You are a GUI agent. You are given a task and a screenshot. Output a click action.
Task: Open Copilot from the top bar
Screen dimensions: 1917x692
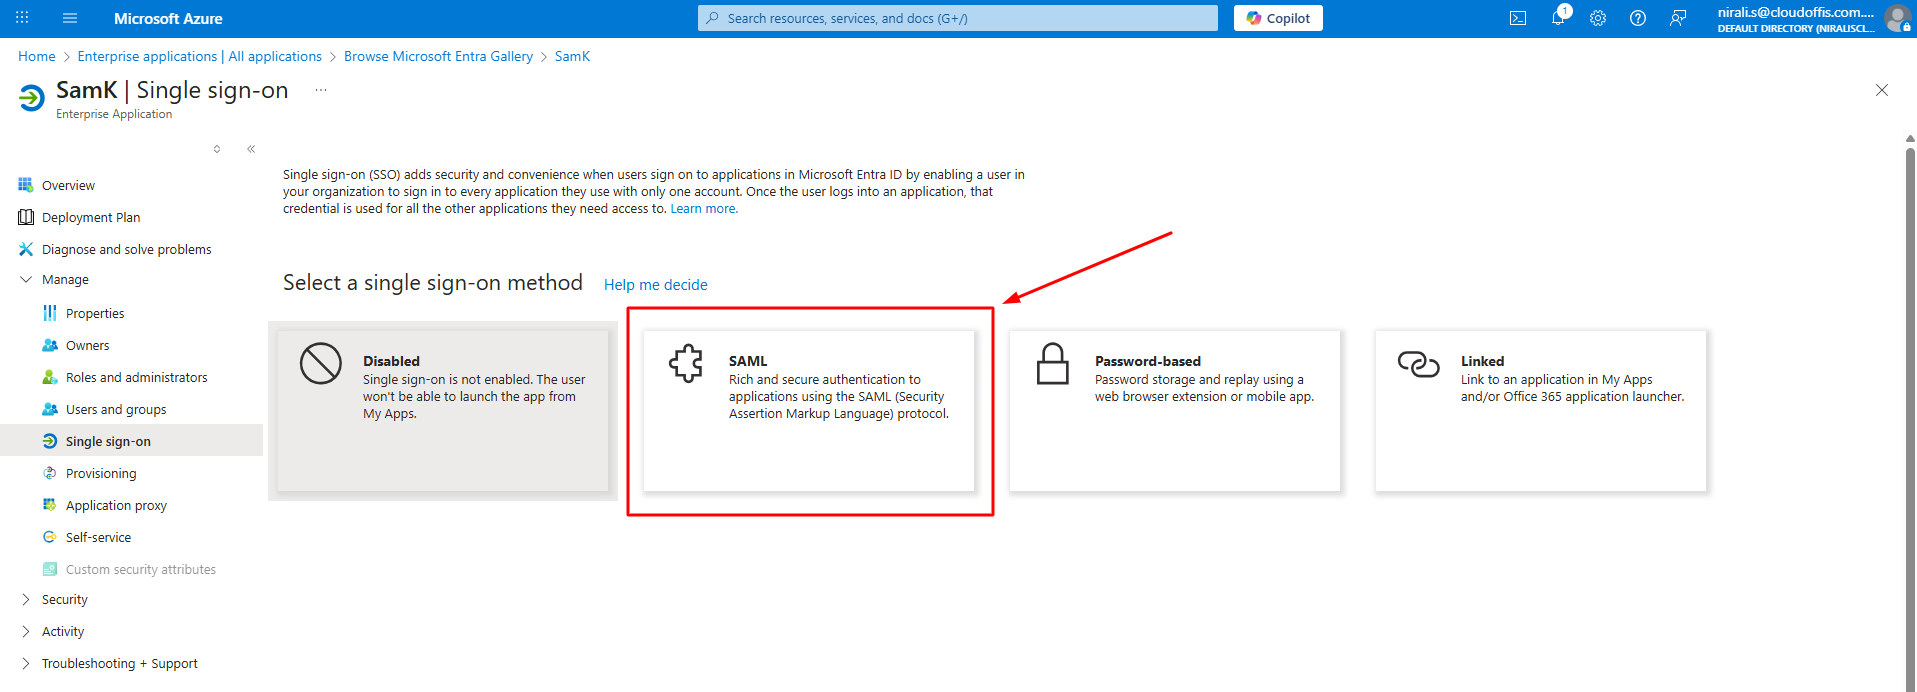[1278, 18]
